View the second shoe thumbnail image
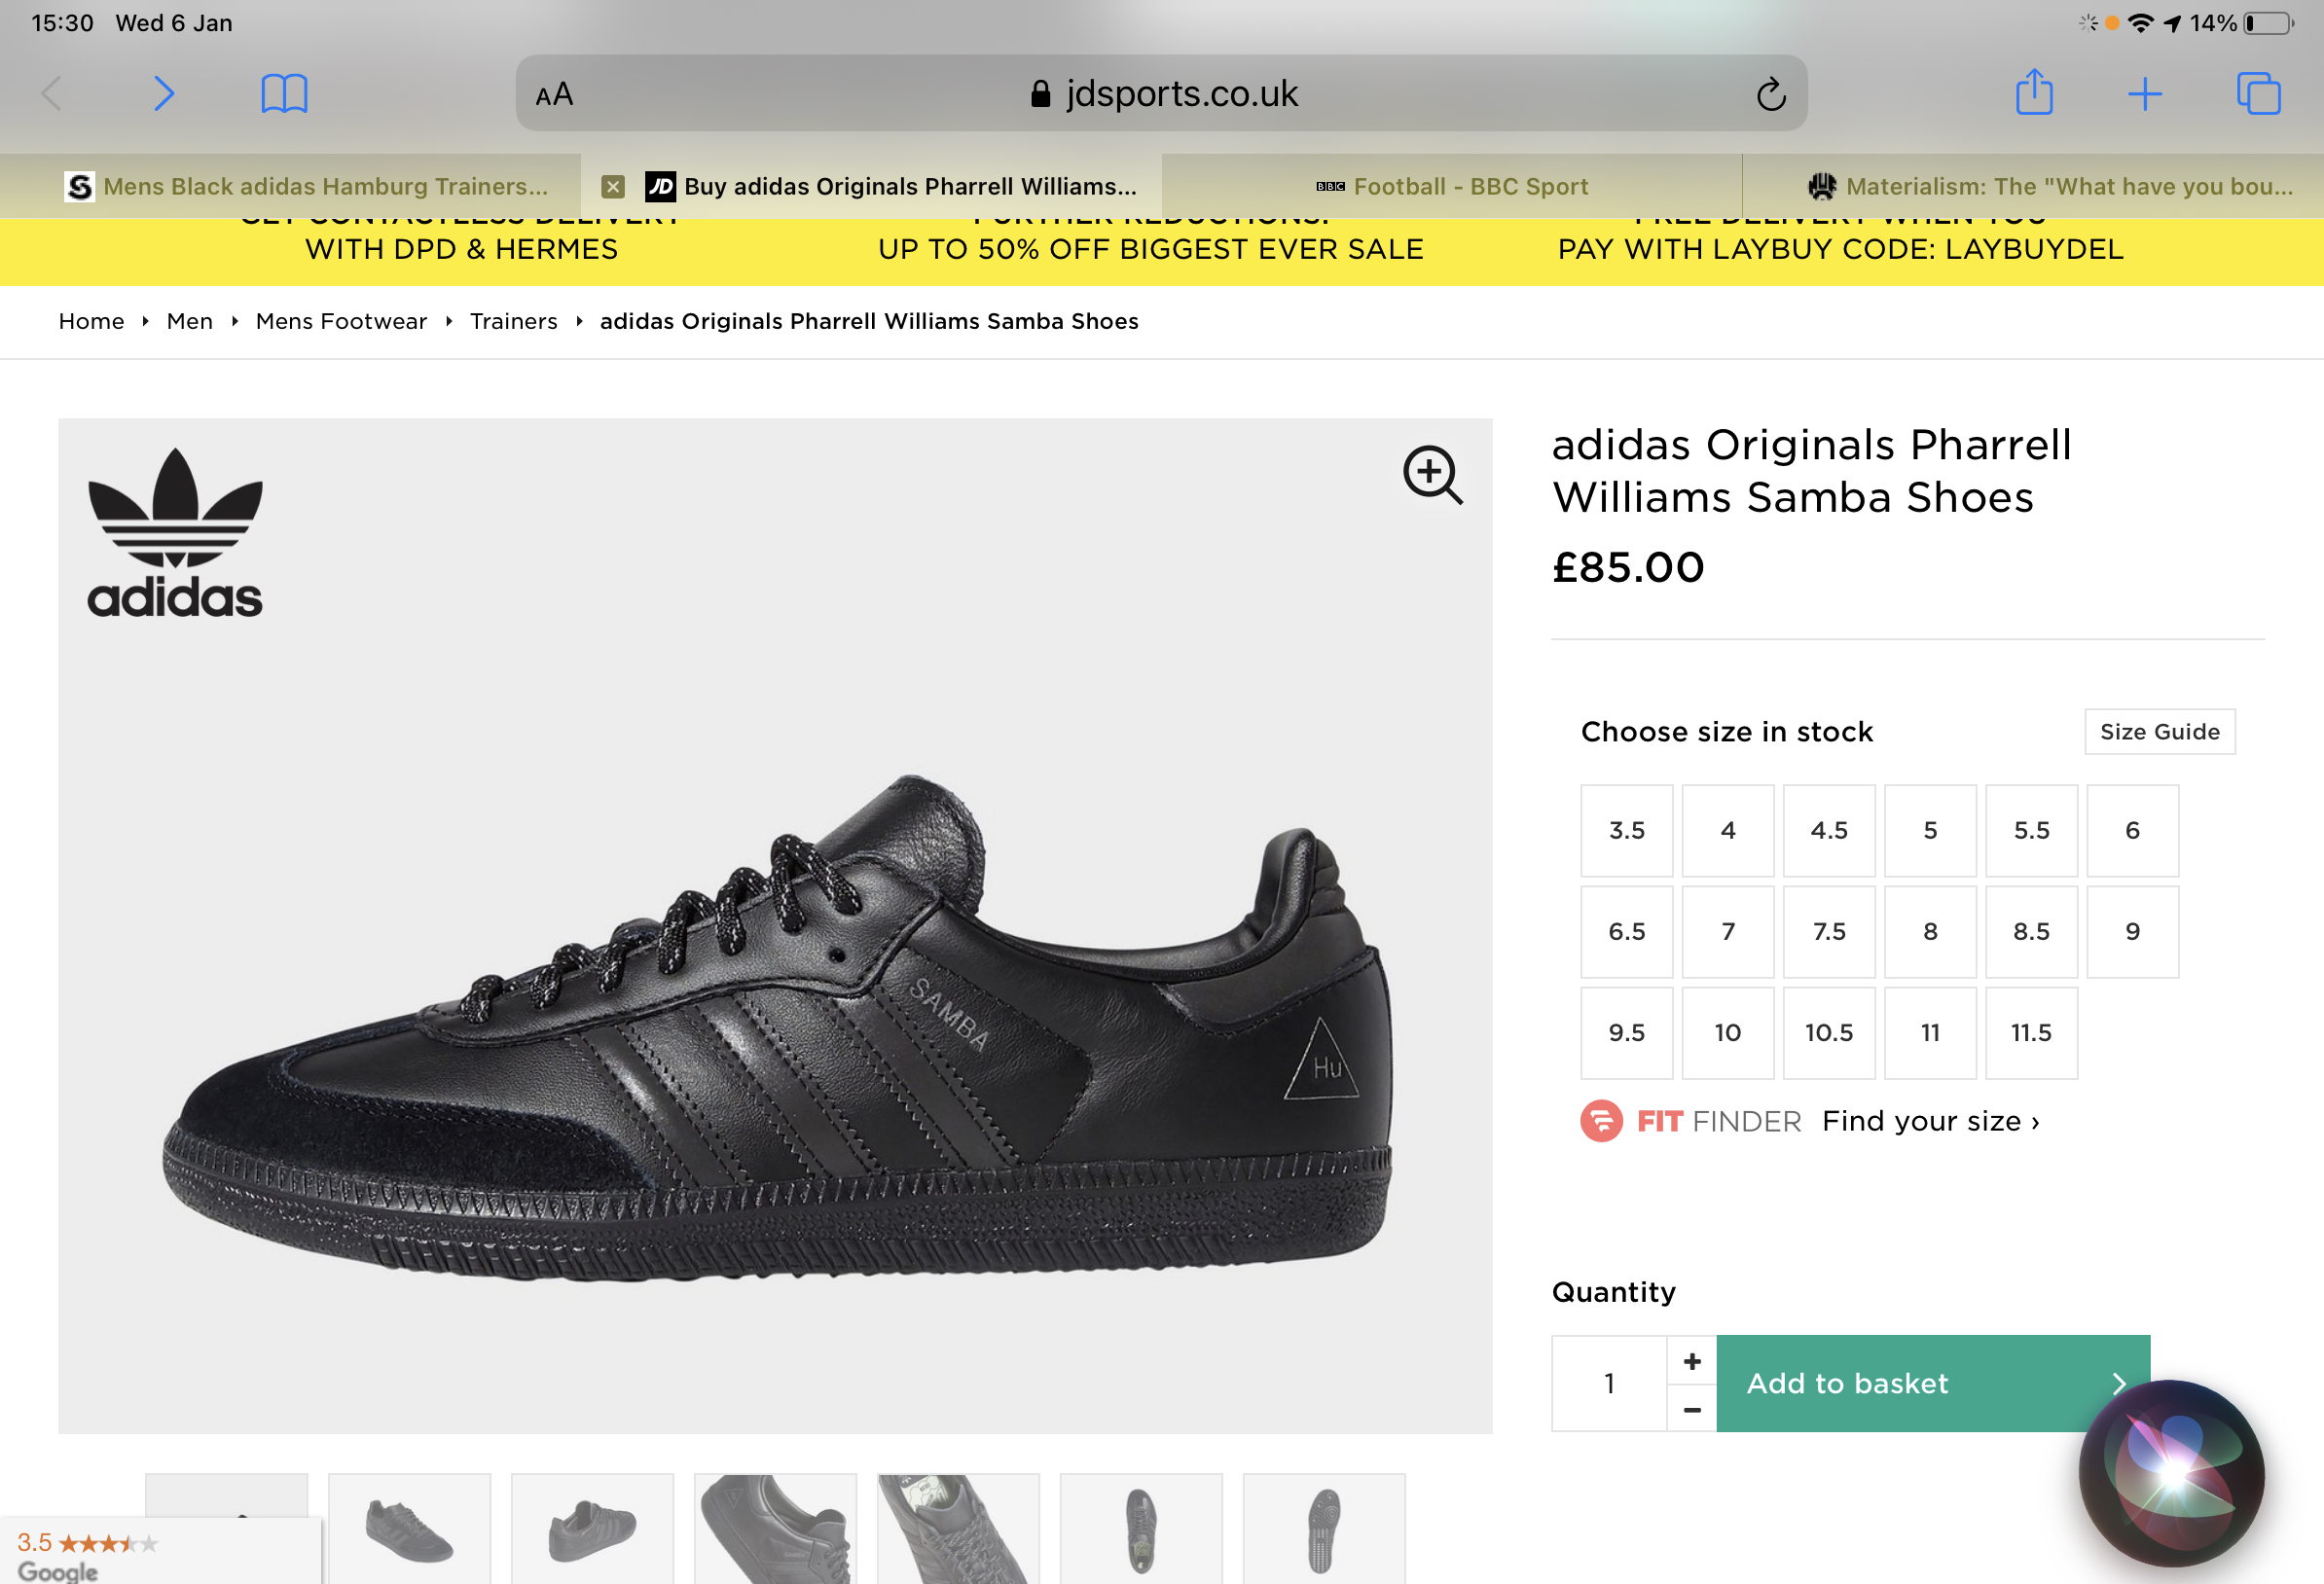Image resolution: width=2324 pixels, height=1584 pixels. coord(409,1528)
